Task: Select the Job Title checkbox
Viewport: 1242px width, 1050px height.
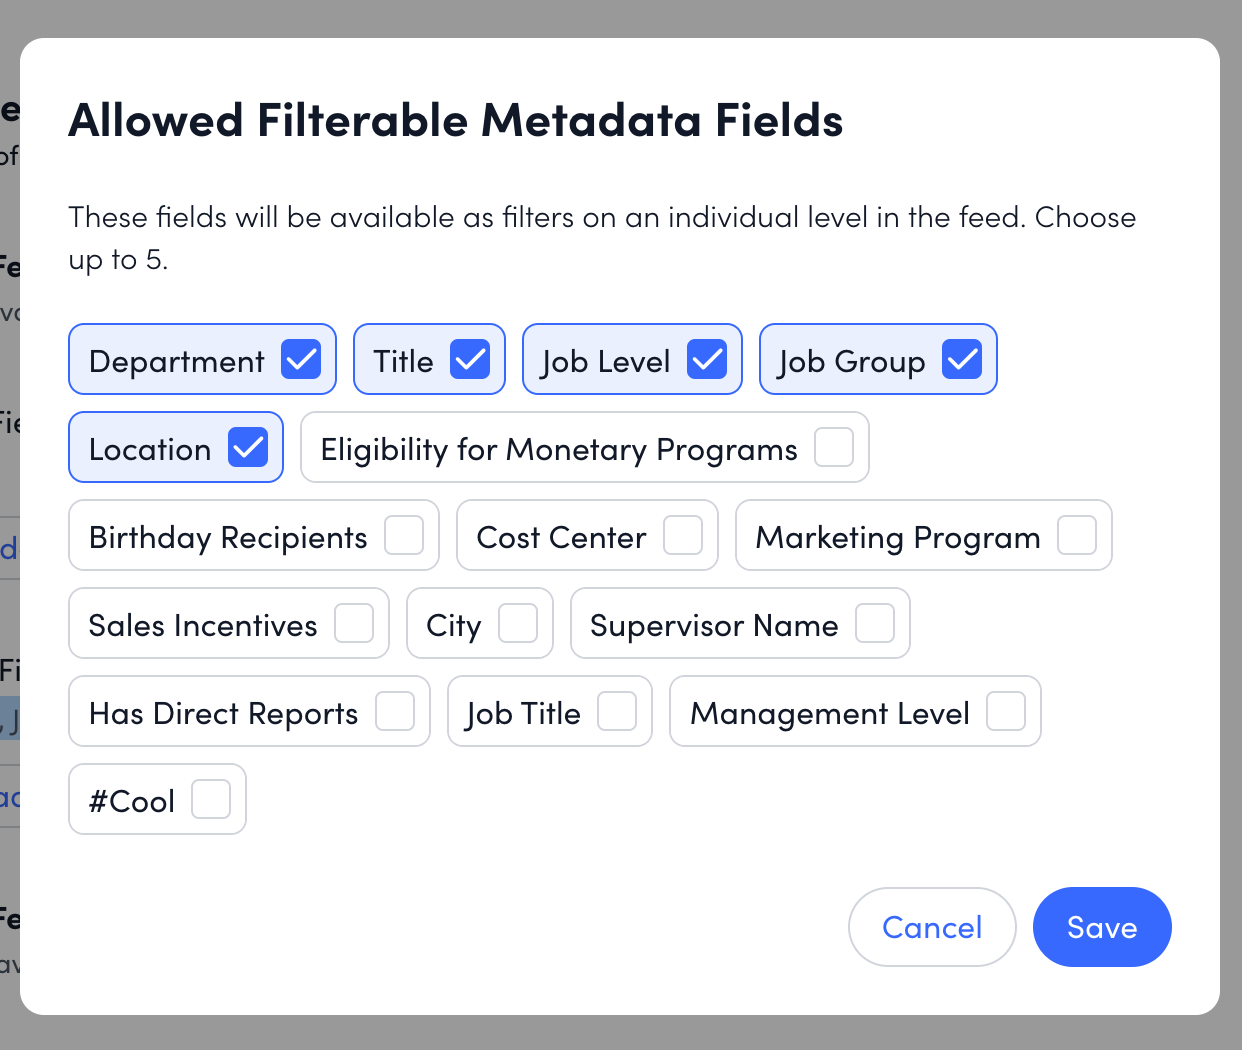Action: 617,711
